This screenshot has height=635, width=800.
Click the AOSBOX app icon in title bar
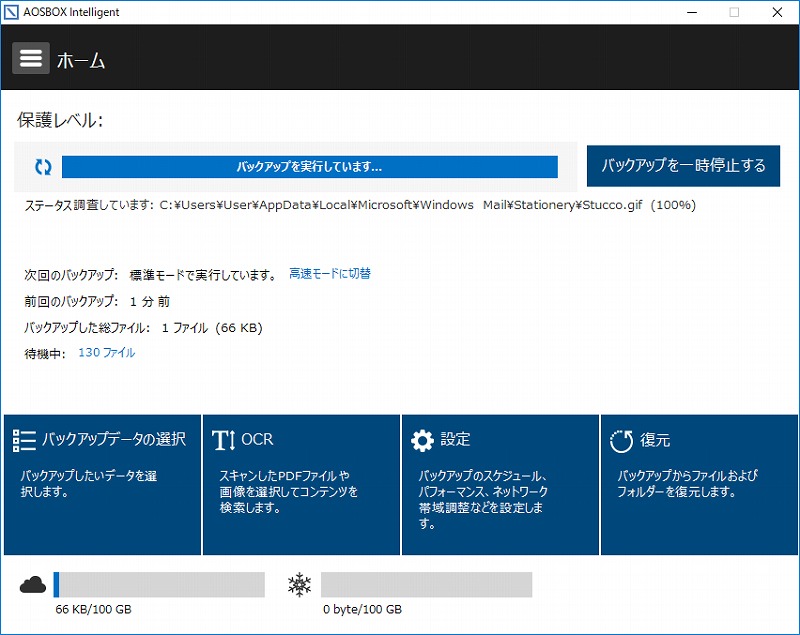click(11, 12)
